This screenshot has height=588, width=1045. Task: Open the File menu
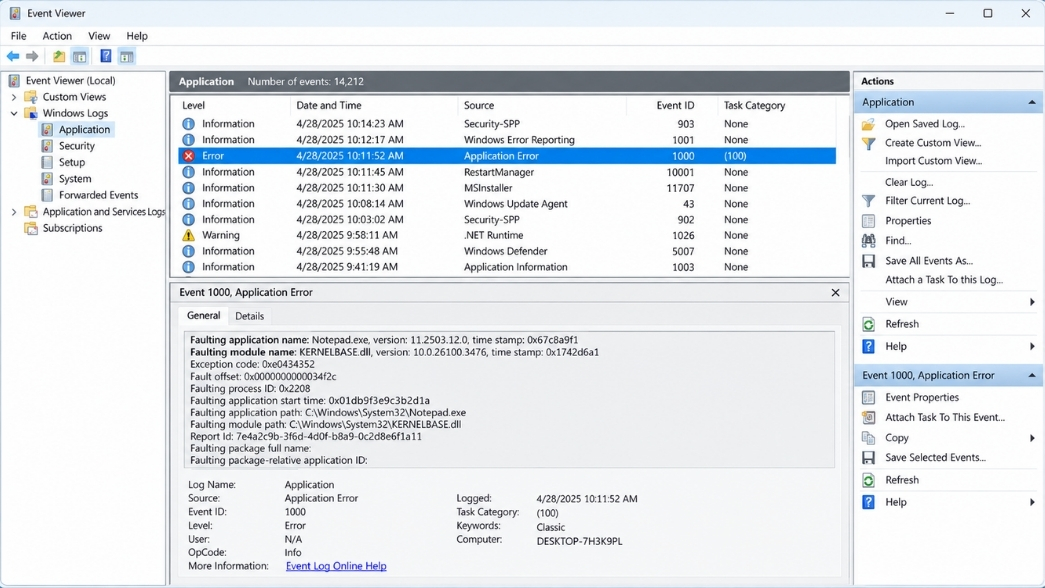(x=19, y=36)
